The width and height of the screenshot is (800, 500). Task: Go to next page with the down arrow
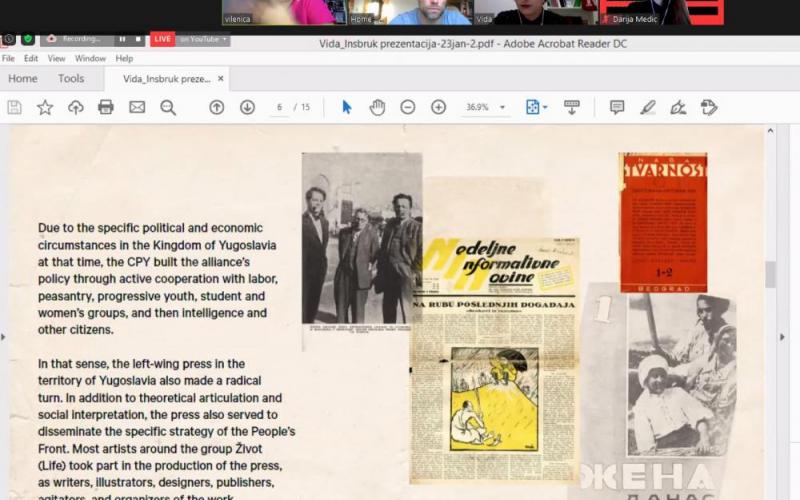click(247, 107)
